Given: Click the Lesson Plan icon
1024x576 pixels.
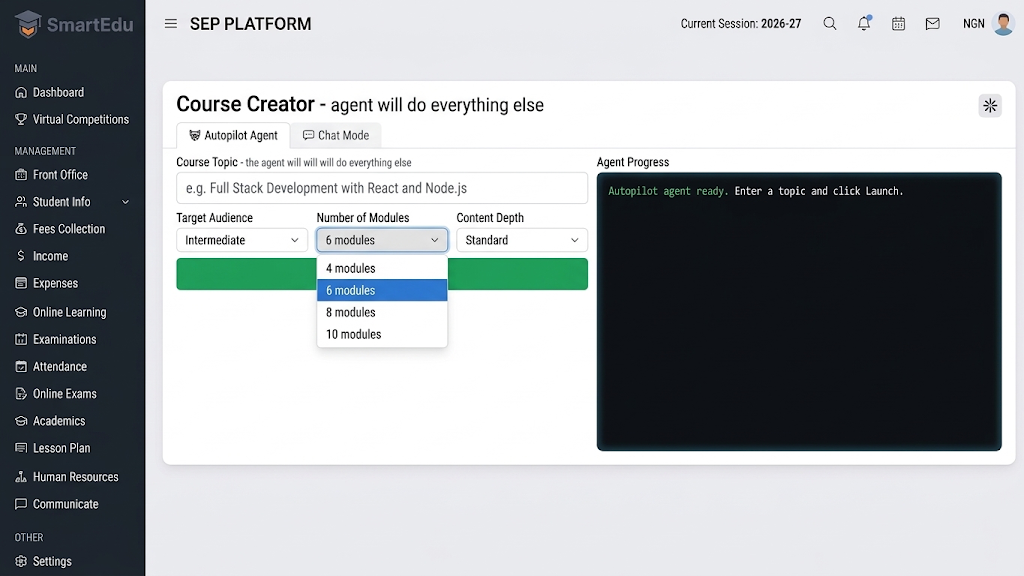Looking at the screenshot, I should tap(21, 448).
